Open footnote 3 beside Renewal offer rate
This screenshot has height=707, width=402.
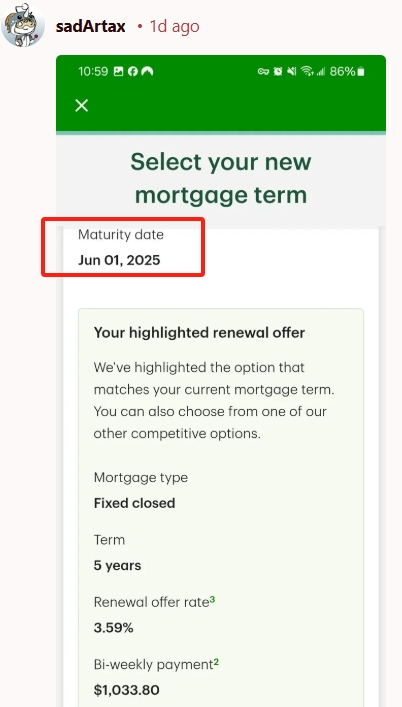pos(212,599)
